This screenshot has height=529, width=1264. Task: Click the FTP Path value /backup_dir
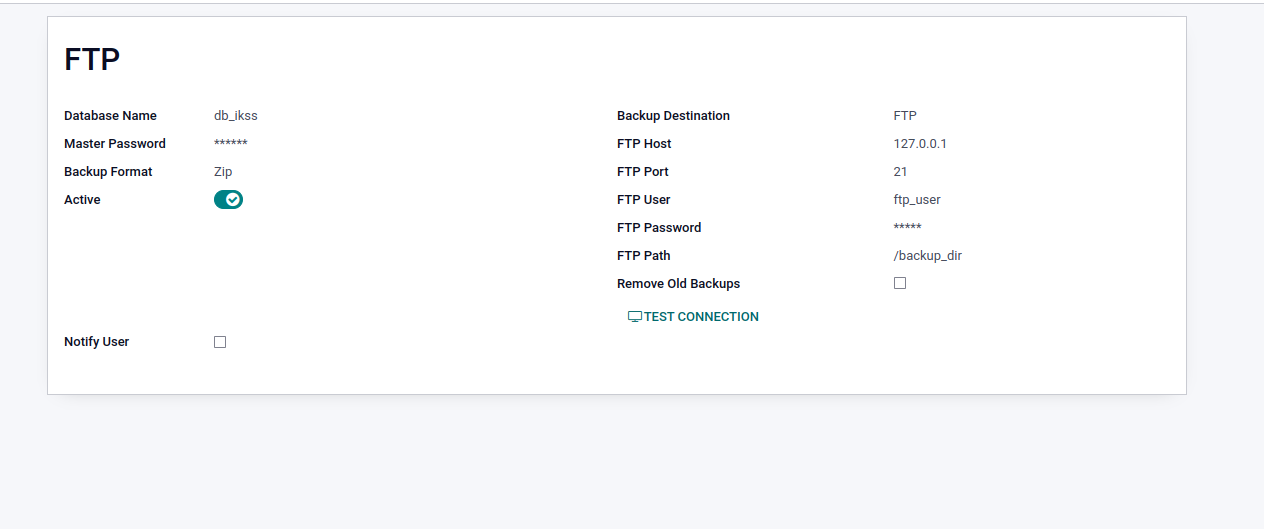tap(928, 256)
